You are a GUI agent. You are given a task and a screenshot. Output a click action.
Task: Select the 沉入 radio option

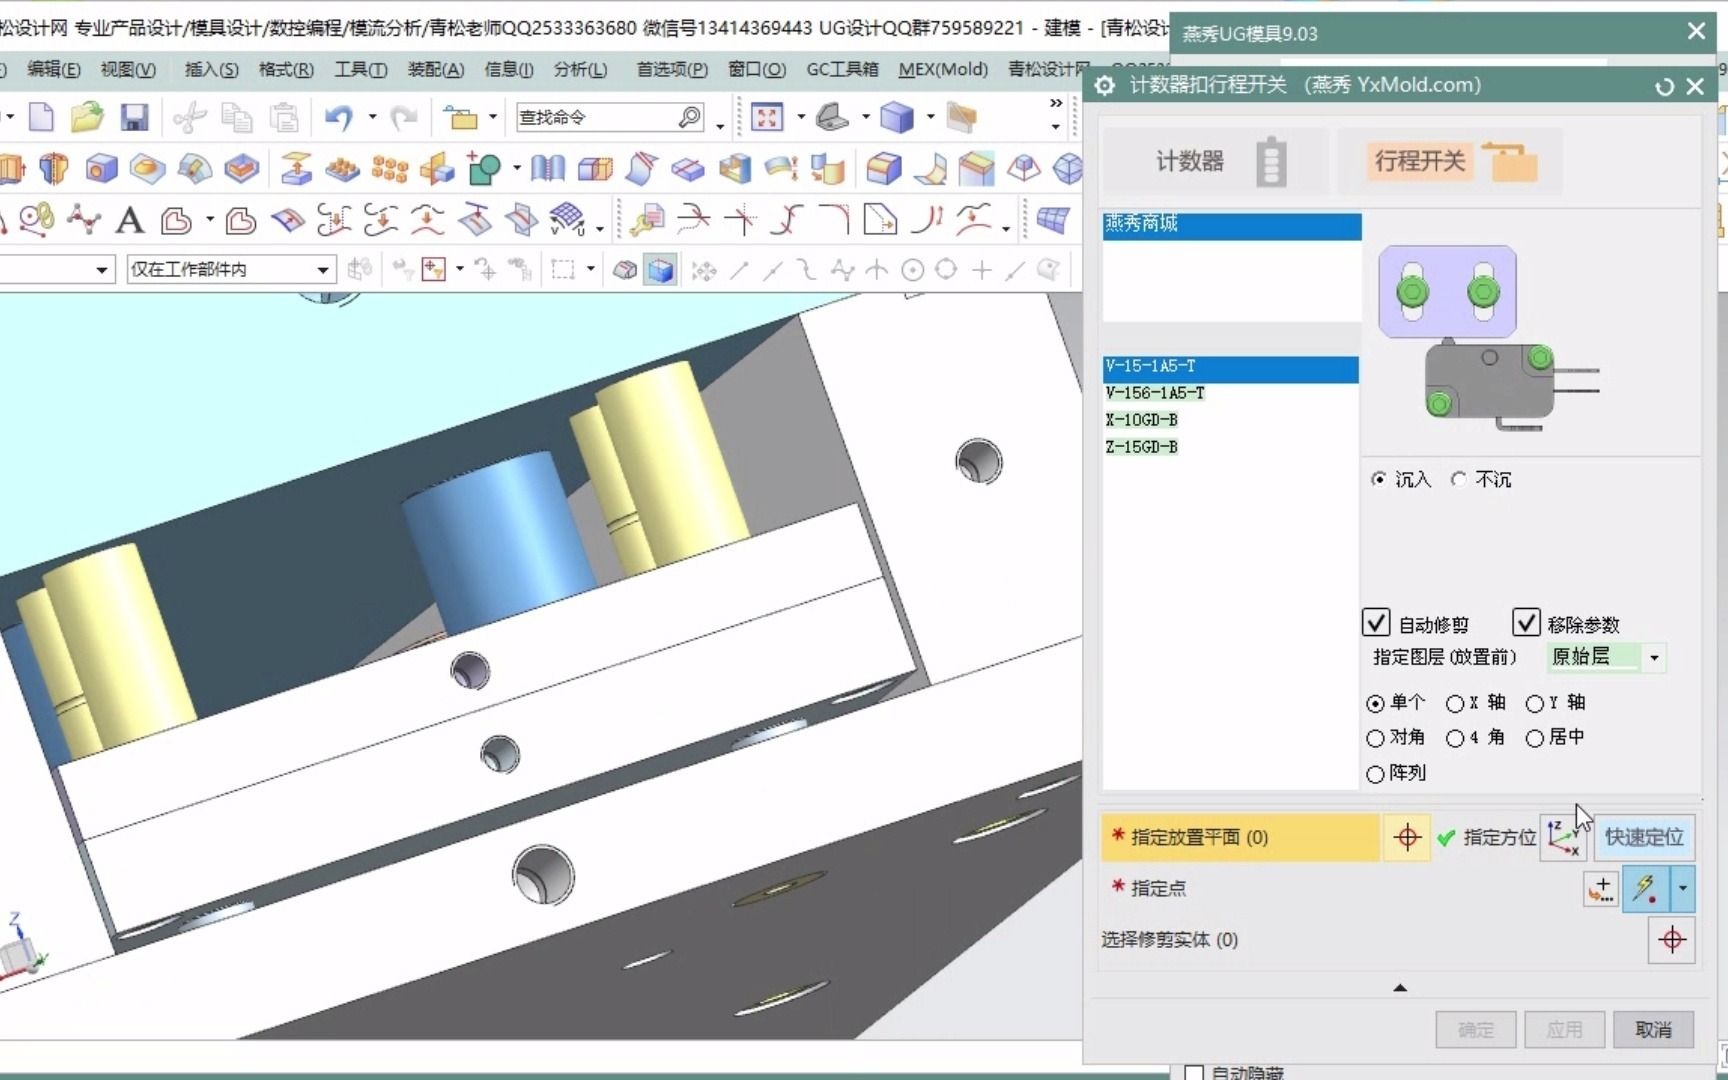1379,480
